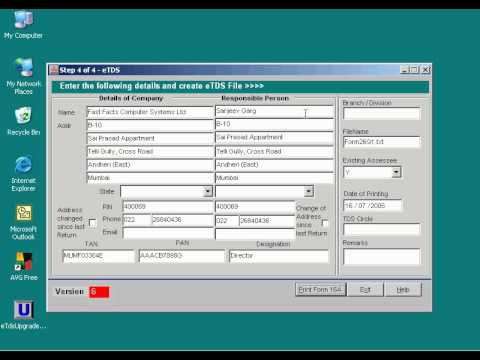Viewport: 480px width, 360px height.
Task: Click the PAN input field
Action: (182, 256)
